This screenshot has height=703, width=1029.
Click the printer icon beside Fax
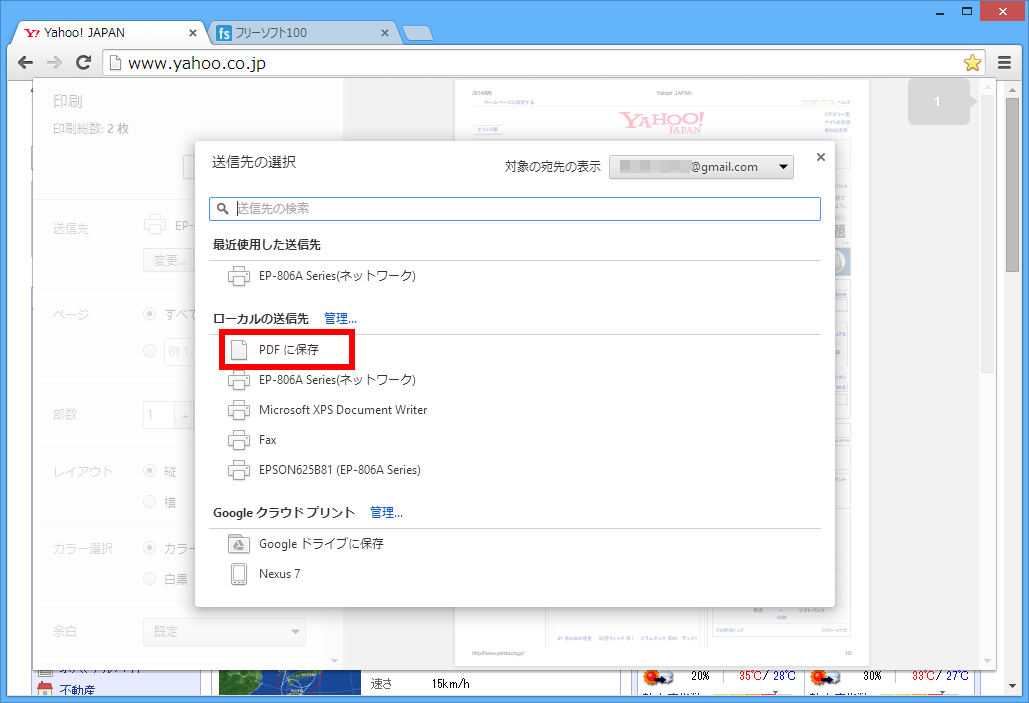tap(239, 440)
